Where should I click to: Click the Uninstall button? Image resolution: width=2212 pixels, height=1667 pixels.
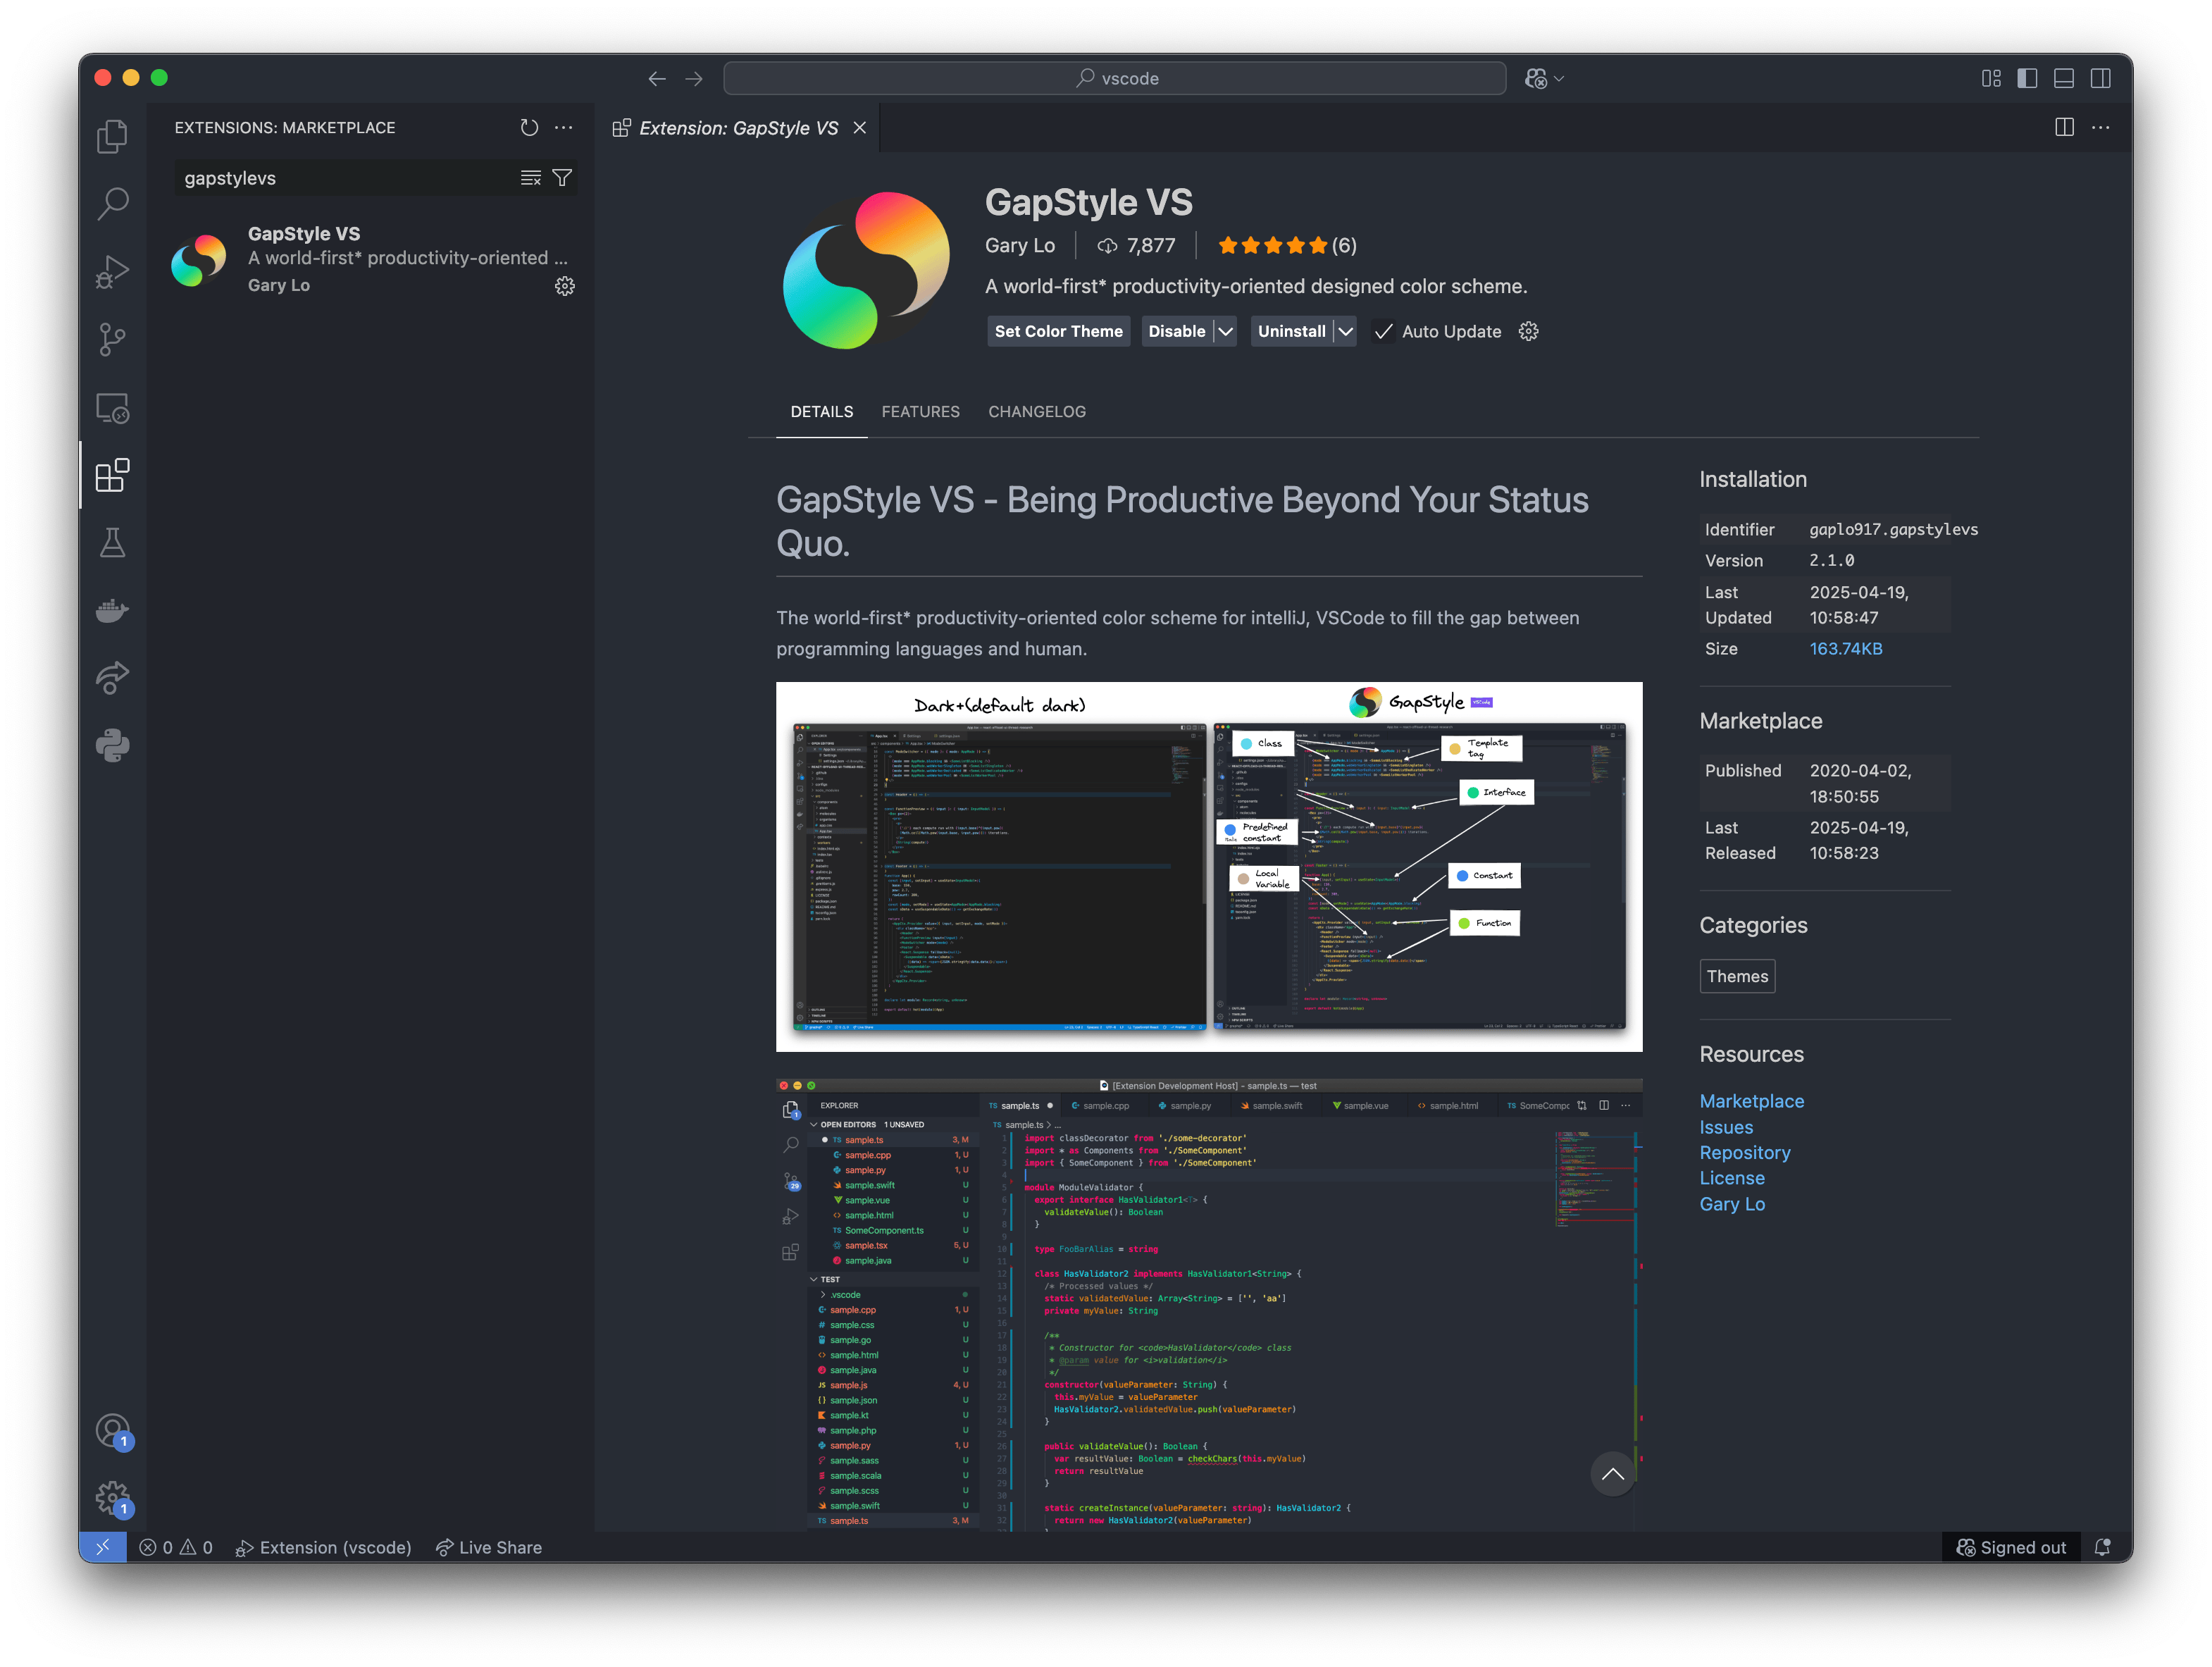pyautogui.click(x=1291, y=331)
